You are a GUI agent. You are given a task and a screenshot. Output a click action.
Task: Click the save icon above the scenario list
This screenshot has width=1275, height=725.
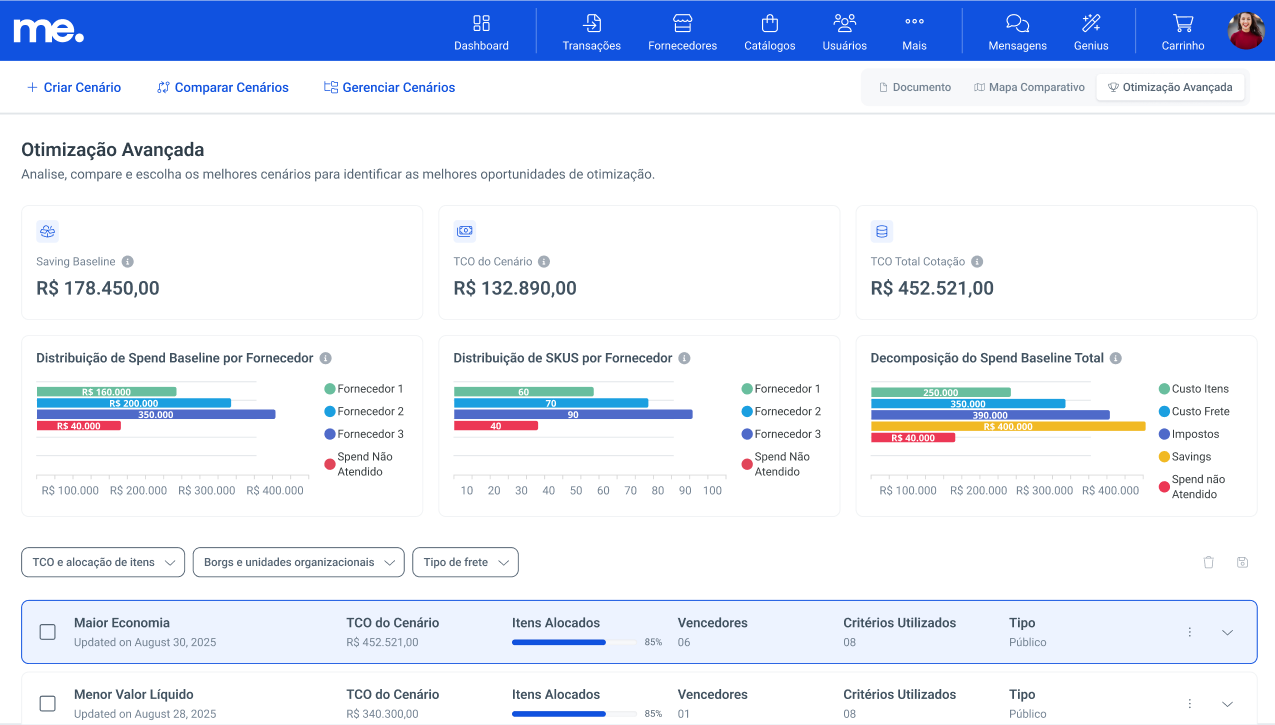point(1242,562)
